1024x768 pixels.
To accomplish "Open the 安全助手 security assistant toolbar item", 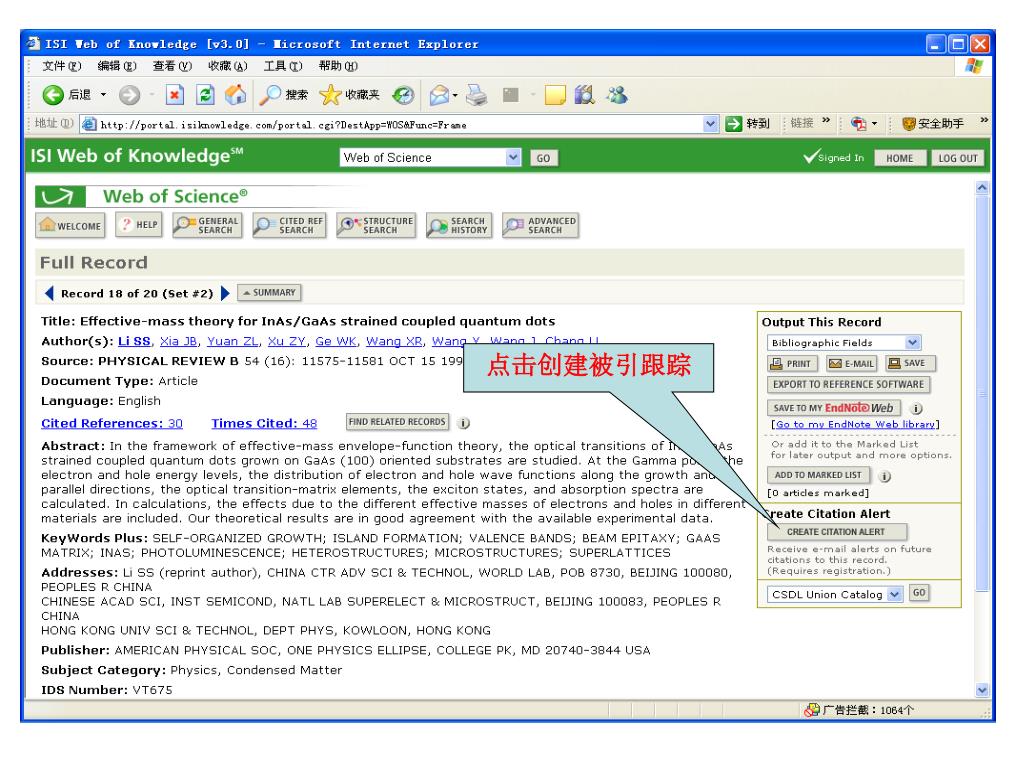I will coord(933,123).
